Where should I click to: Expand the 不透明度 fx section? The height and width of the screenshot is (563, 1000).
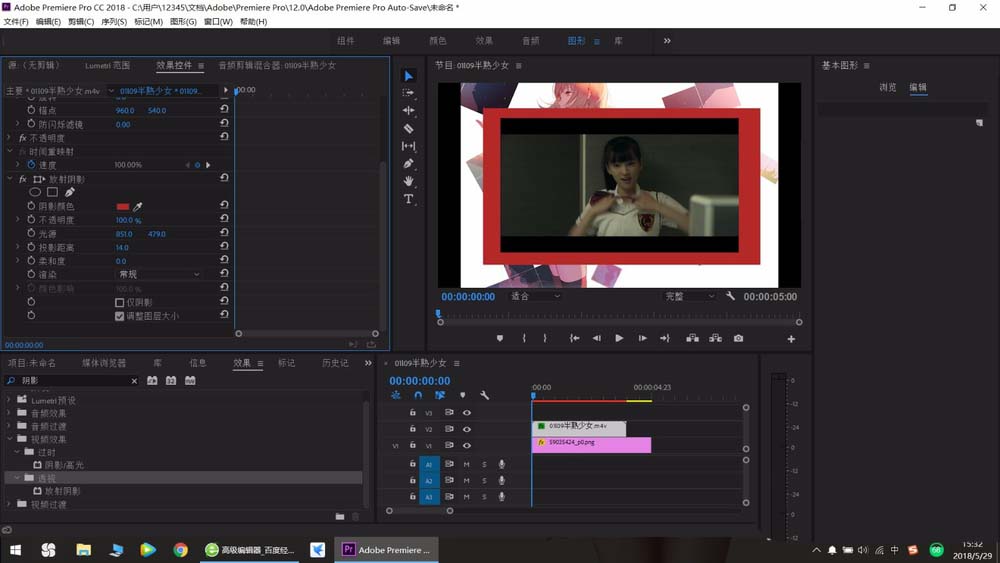9,137
